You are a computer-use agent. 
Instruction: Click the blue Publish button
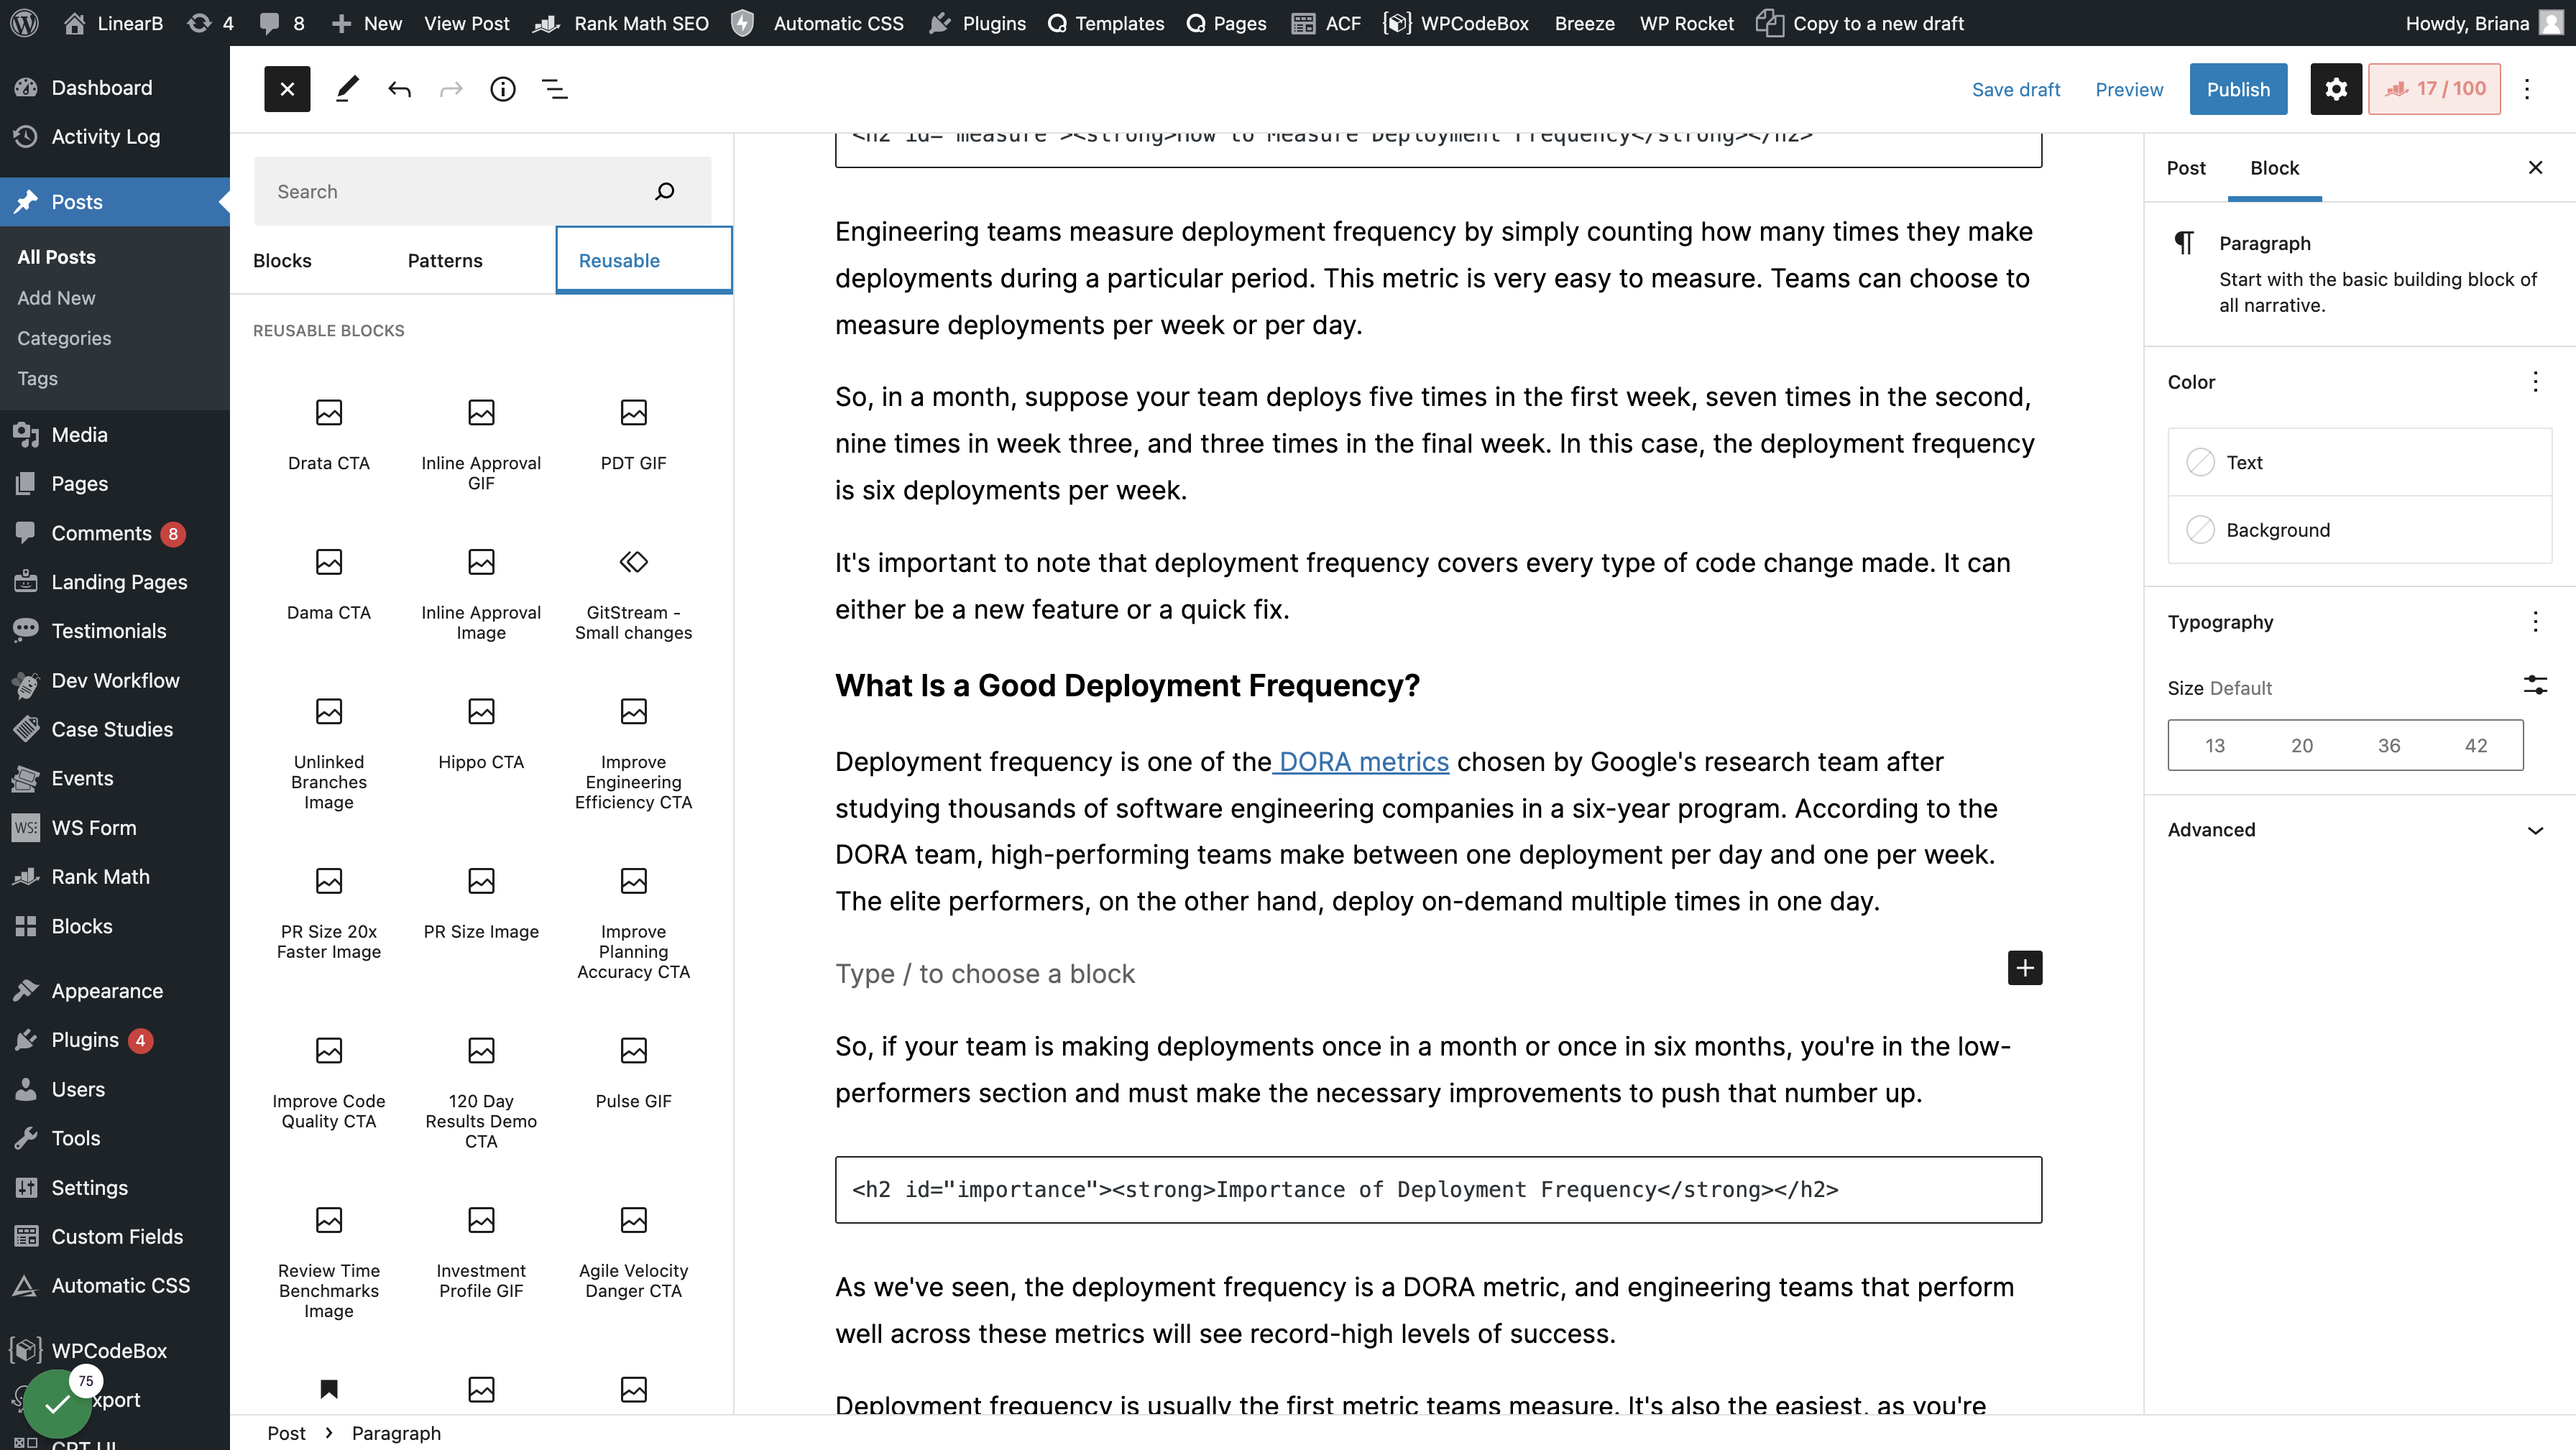click(x=2238, y=89)
